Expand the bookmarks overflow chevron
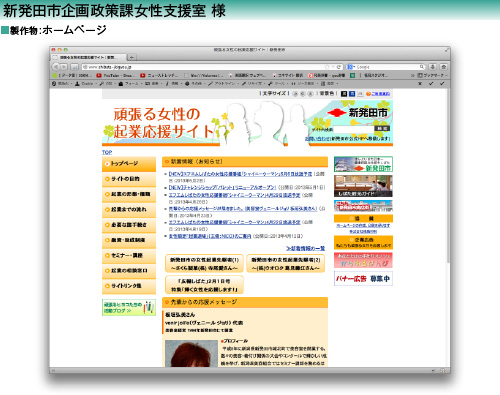Screen dimensions: 500x395 click(x=413, y=75)
